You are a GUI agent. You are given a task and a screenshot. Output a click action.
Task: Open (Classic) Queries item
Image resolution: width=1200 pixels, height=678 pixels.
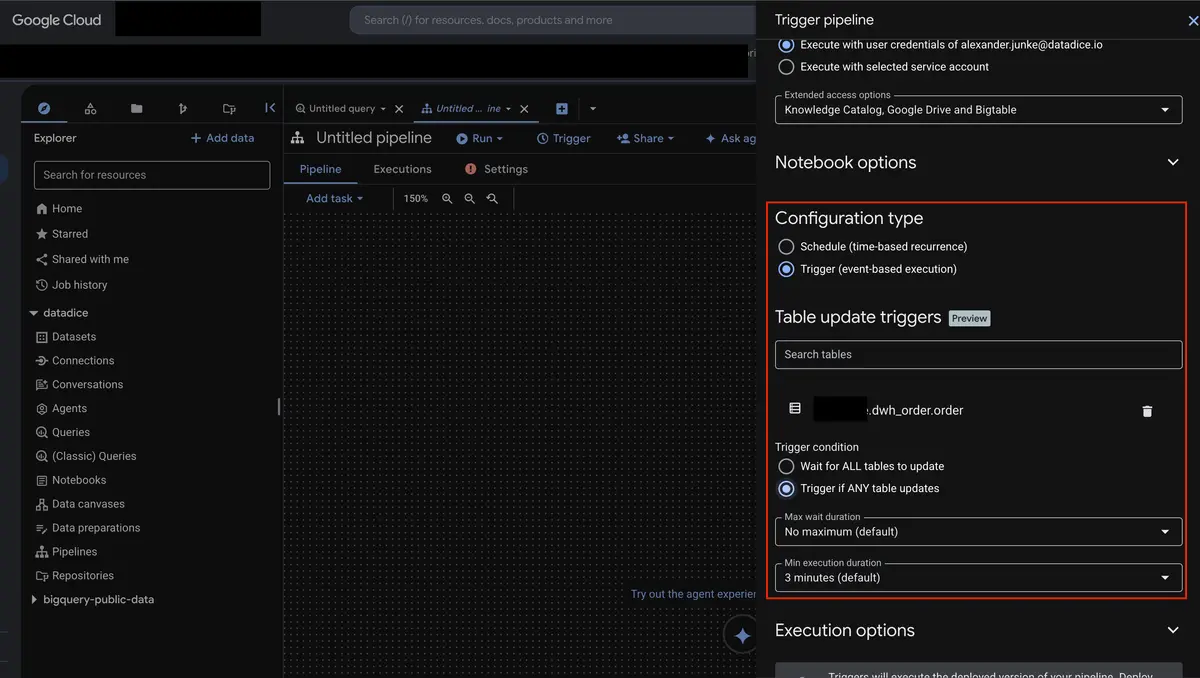point(94,456)
